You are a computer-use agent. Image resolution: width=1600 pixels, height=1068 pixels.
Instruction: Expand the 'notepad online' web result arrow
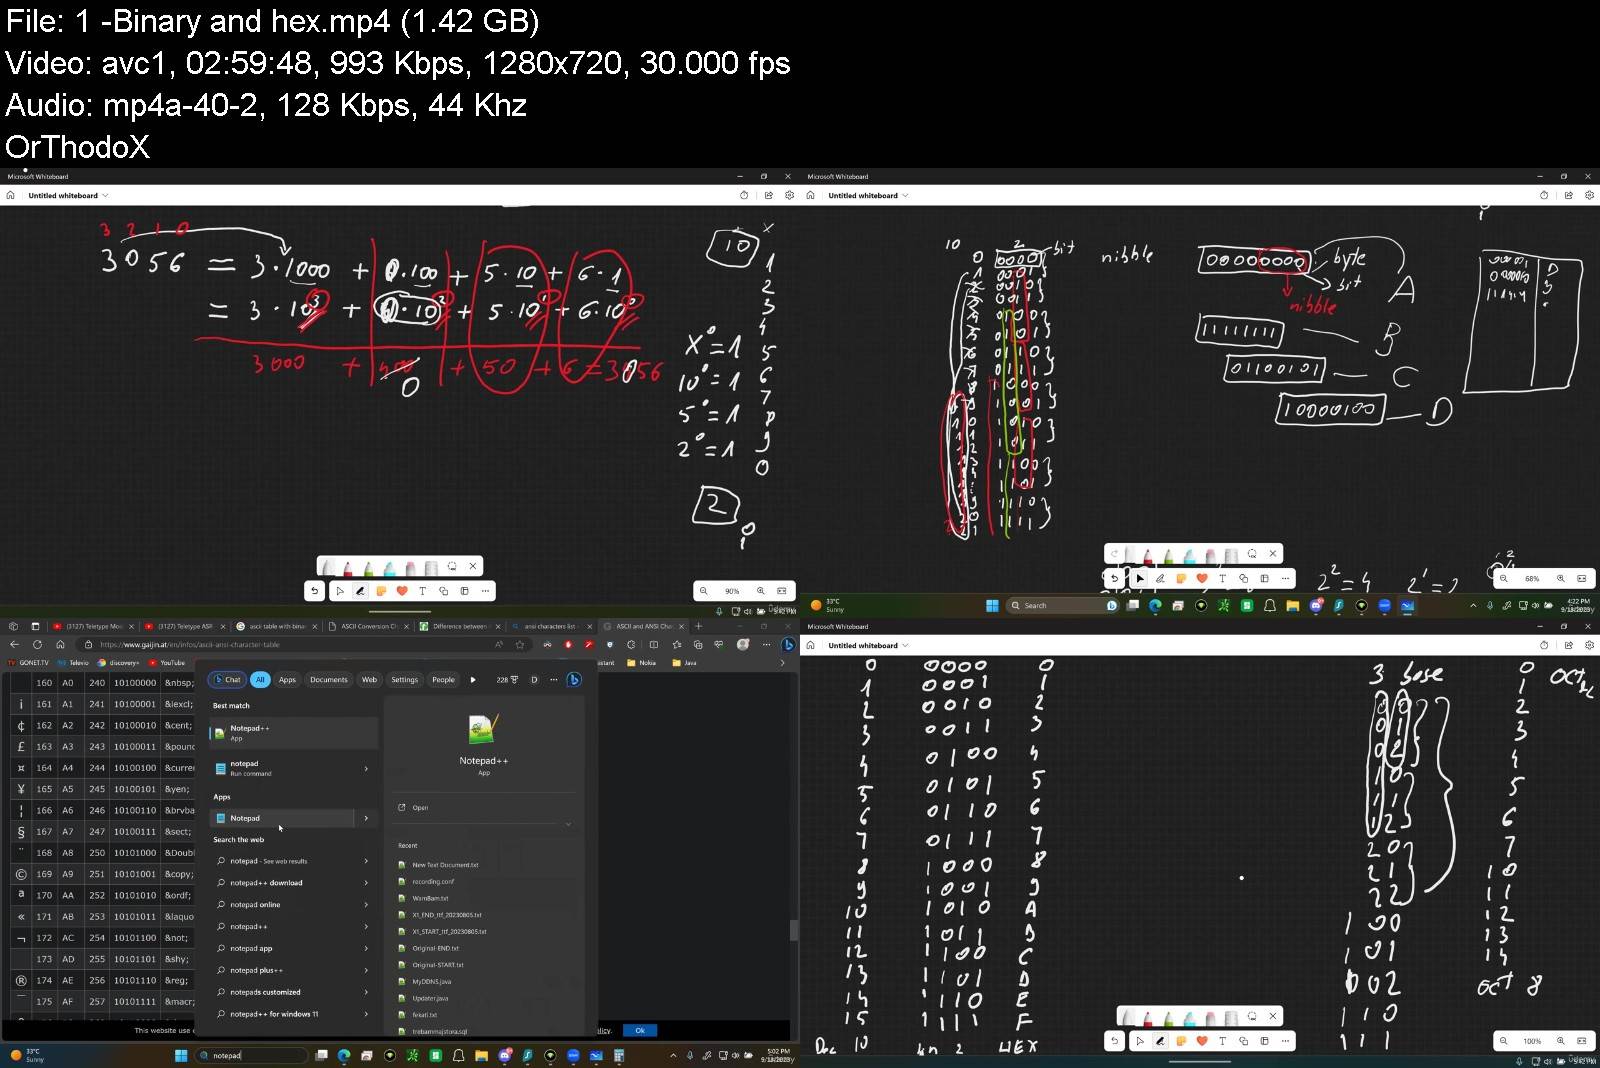(x=366, y=905)
